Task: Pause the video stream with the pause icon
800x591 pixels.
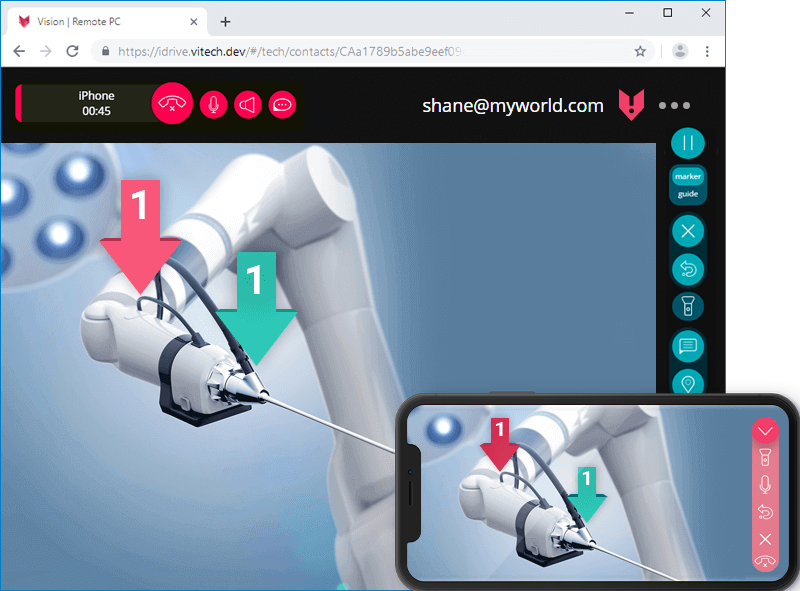Action: click(x=688, y=143)
